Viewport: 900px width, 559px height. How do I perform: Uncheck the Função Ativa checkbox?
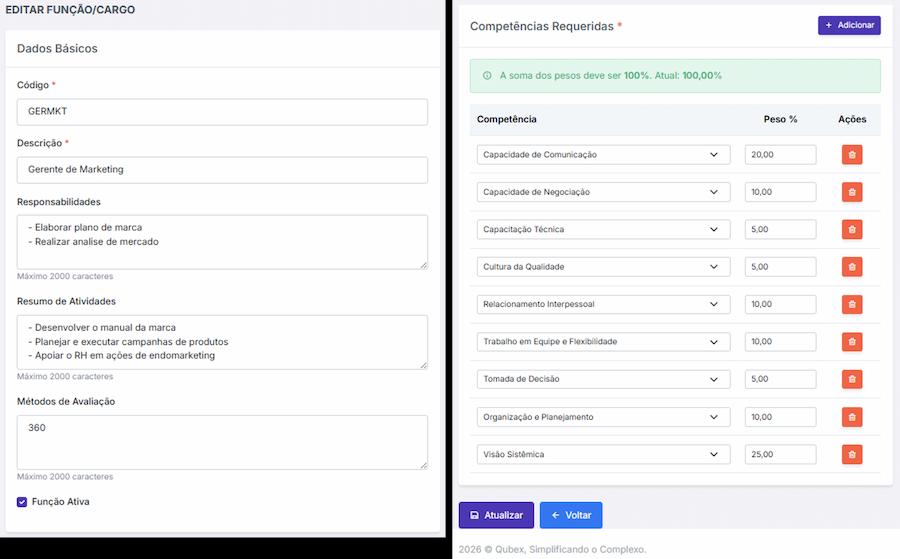coord(22,502)
